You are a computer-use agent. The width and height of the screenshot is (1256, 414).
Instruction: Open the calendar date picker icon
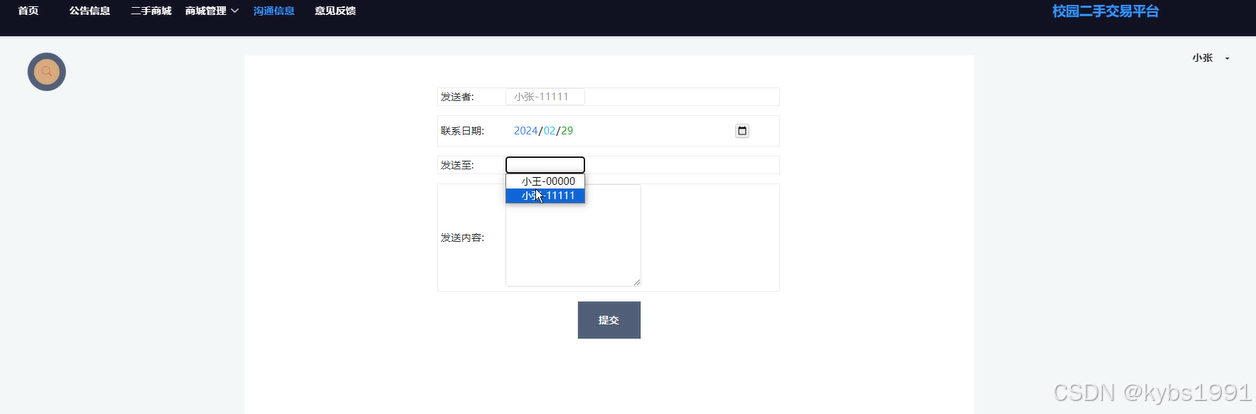coord(742,131)
